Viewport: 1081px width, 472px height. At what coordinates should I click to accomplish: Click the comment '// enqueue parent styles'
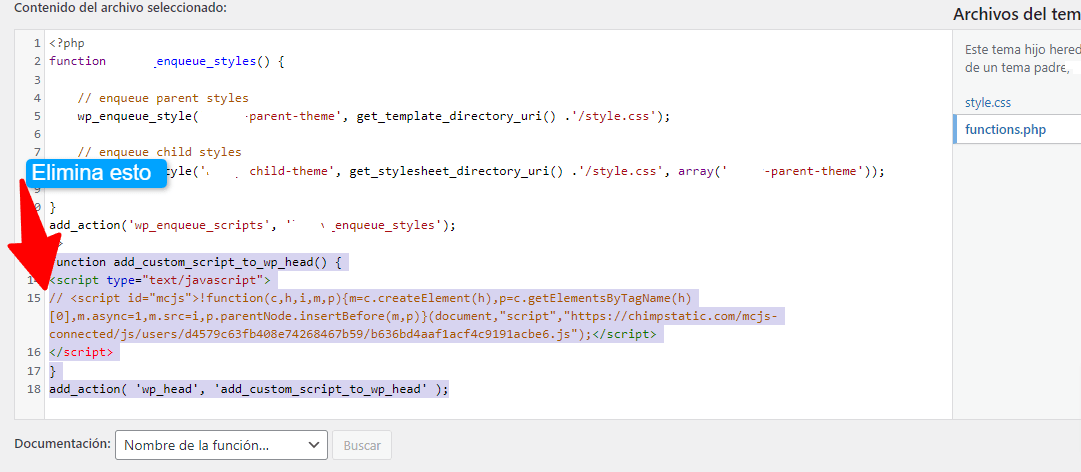[x=163, y=98]
